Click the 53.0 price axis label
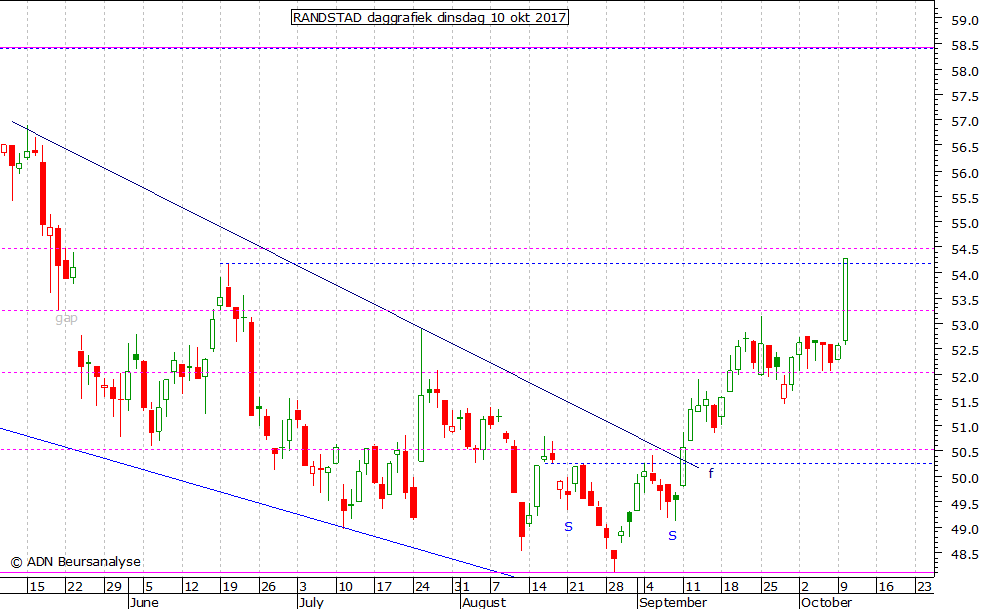Image resolution: width=982 pixels, height=609 pixels. click(x=964, y=326)
